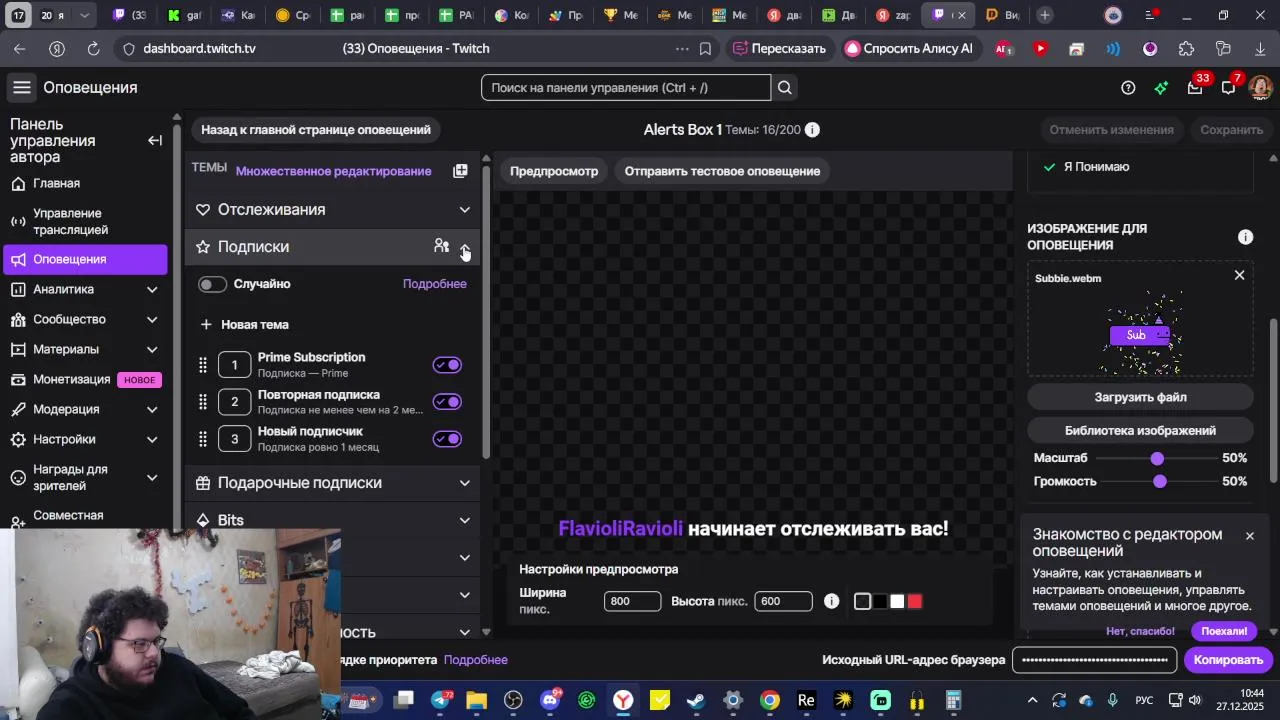The image size is (1280, 720).
Task: Open the browser extensions puzzle icon
Action: pyautogui.click(x=1186, y=48)
